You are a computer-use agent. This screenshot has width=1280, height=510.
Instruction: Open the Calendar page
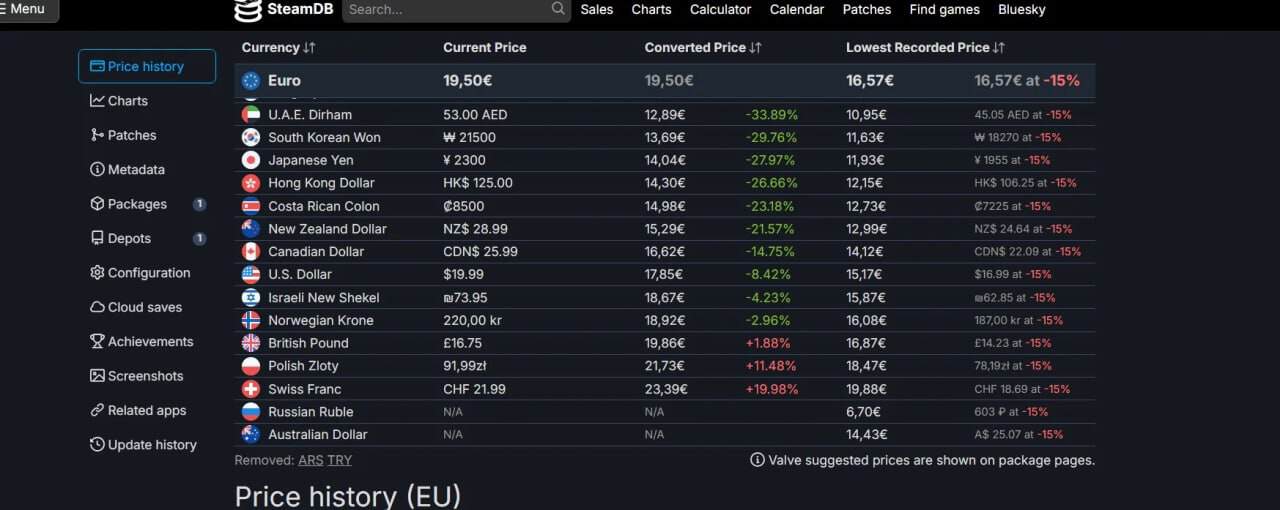(797, 9)
